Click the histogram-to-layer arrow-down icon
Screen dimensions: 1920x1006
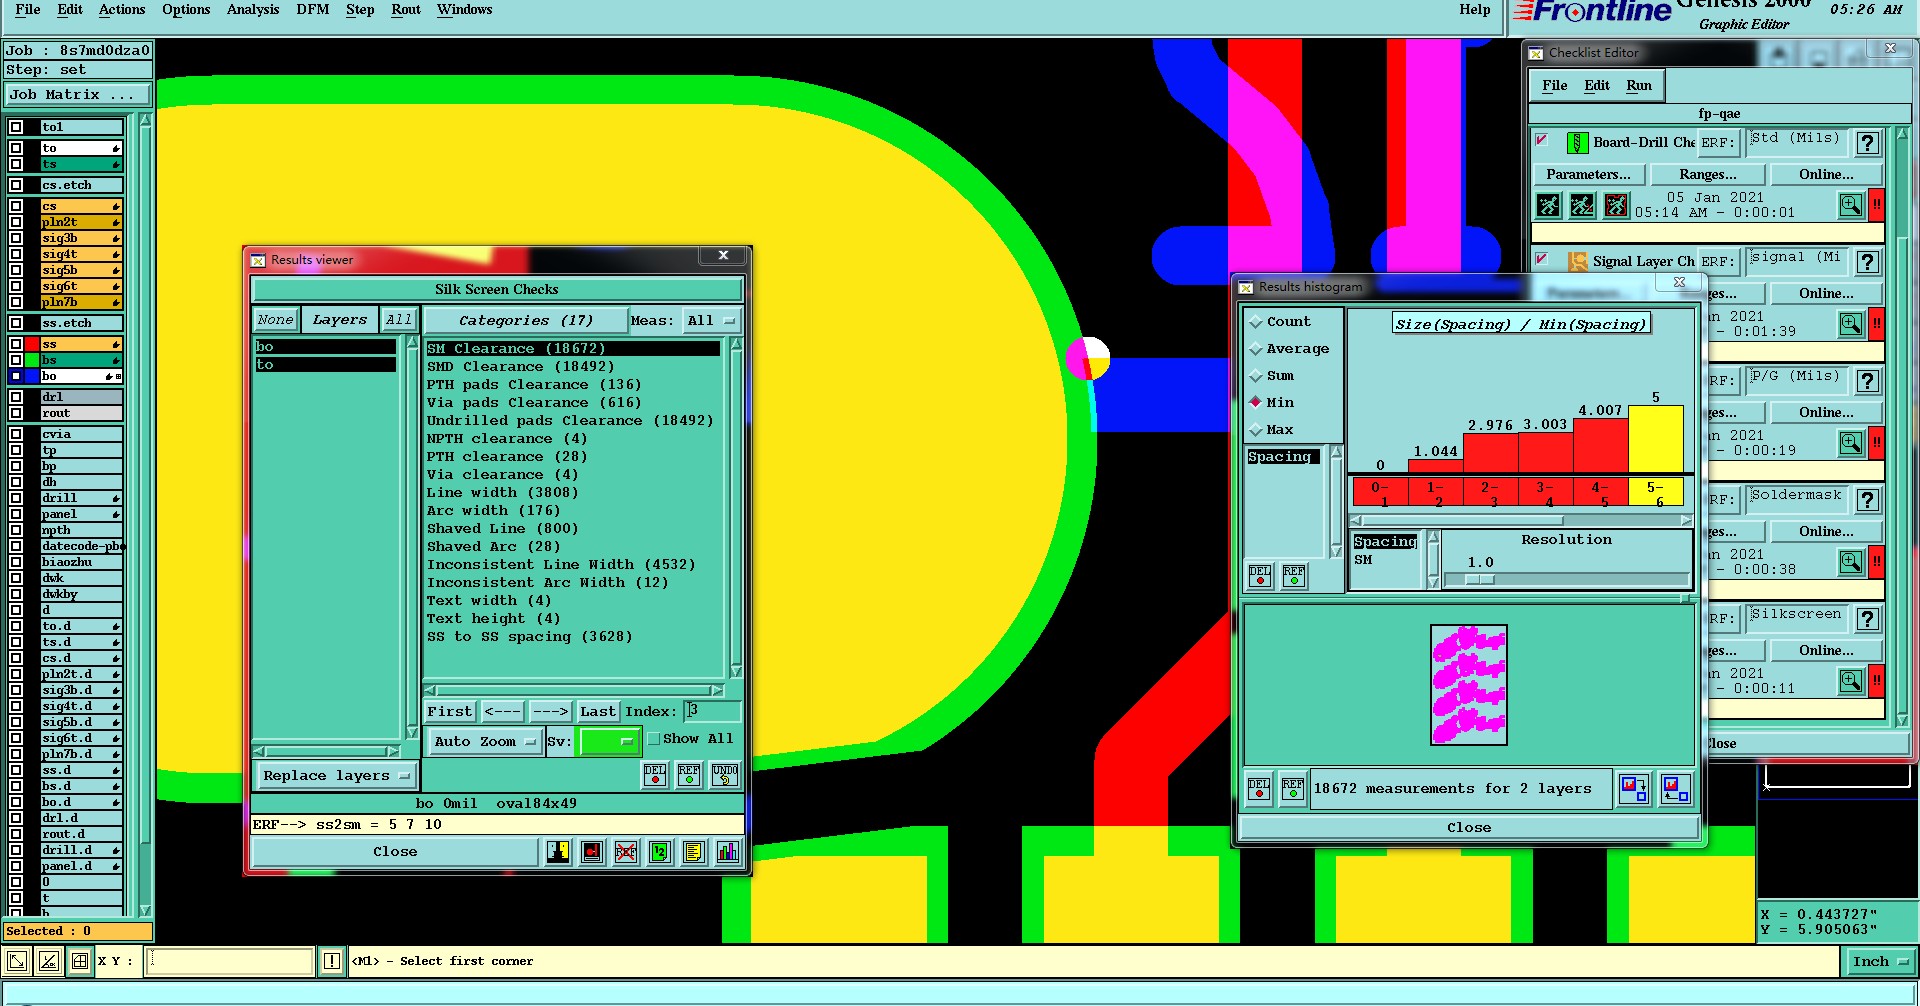coord(1634,789)
